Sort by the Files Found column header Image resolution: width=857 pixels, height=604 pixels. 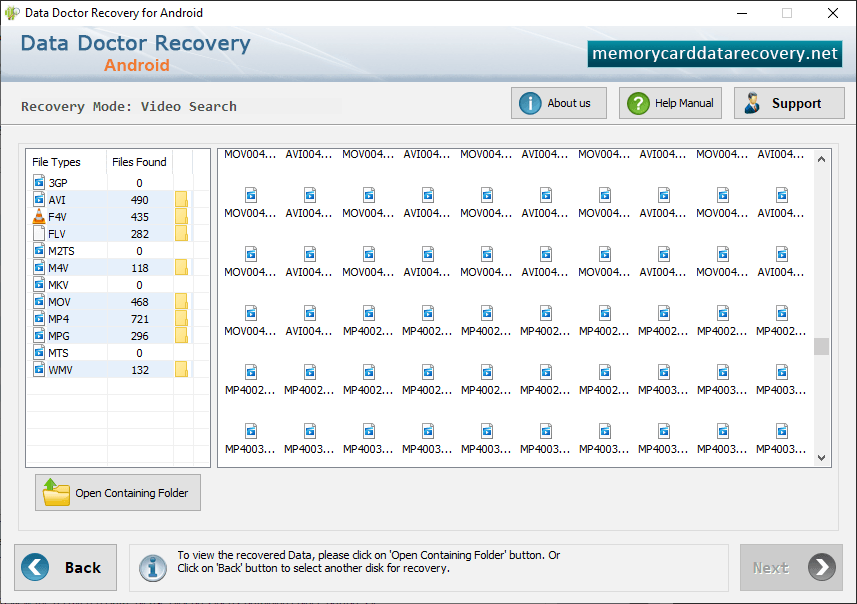point(139,162)
